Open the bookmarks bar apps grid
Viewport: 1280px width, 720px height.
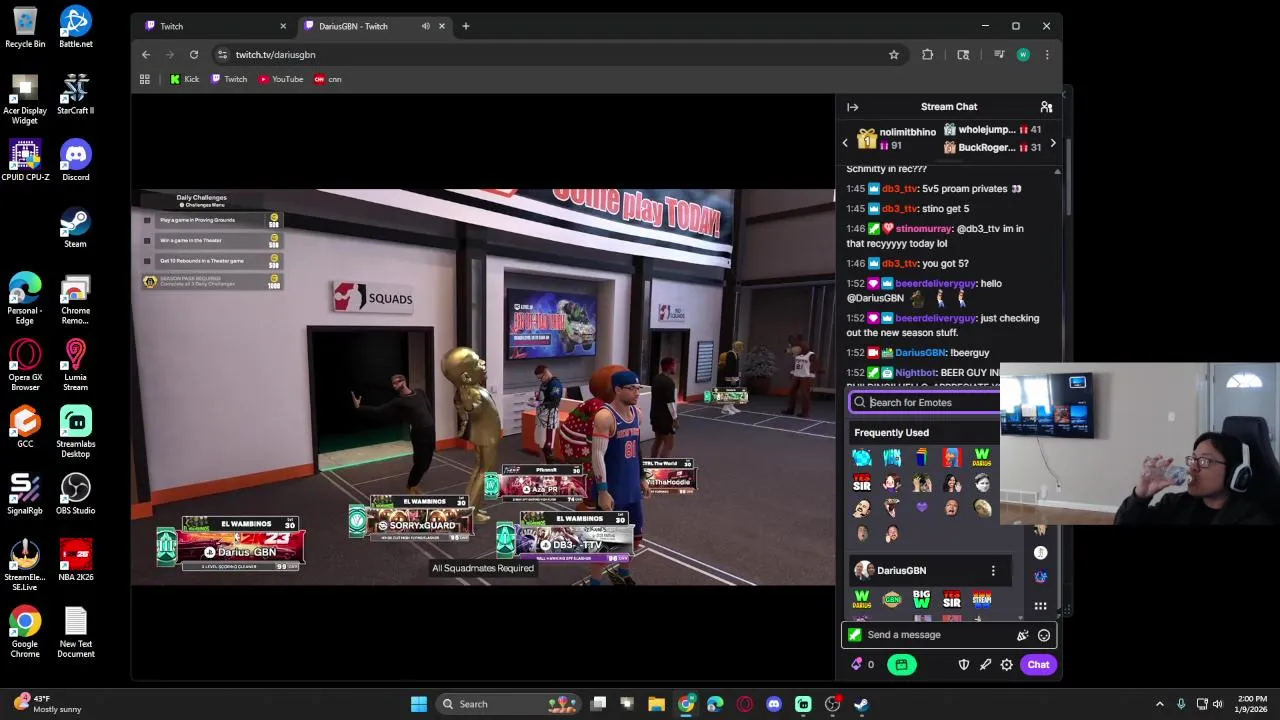pos(145,79)
